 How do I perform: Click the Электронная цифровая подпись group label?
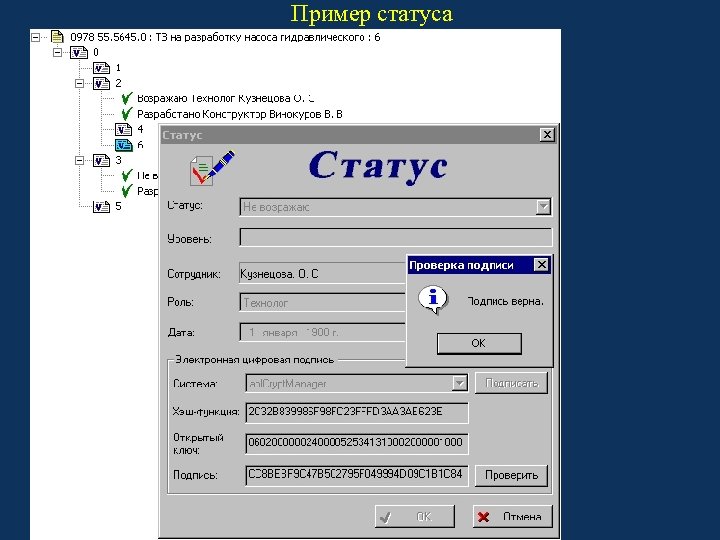pos(254,360)
